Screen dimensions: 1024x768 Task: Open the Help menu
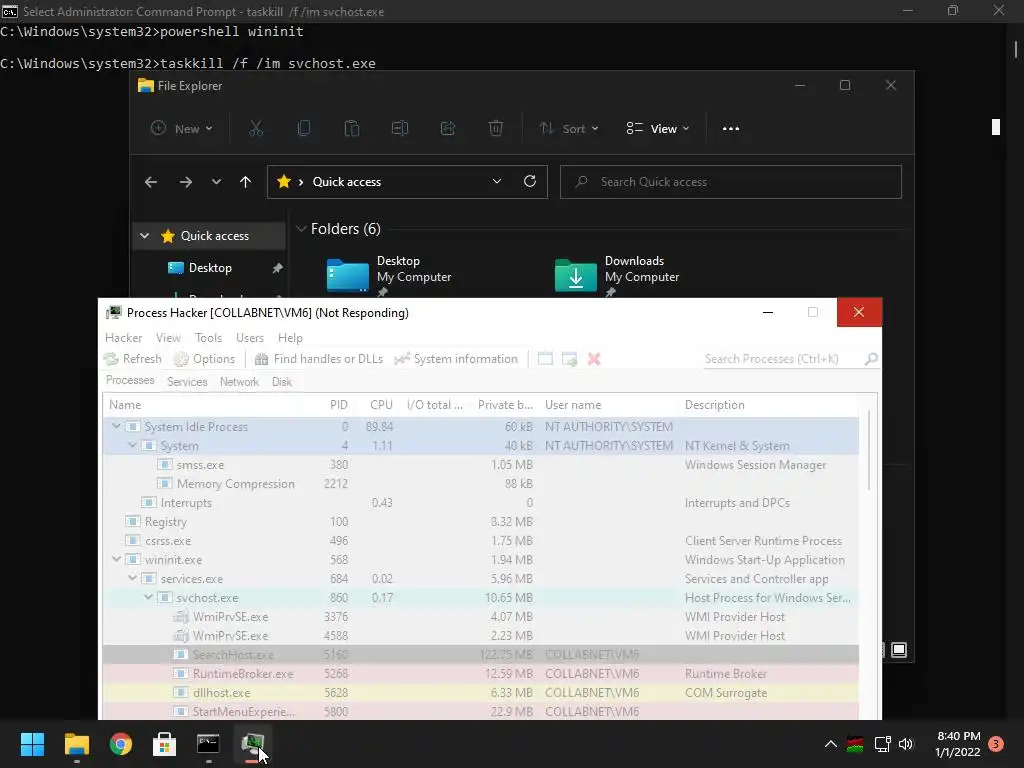coord(290,338)
